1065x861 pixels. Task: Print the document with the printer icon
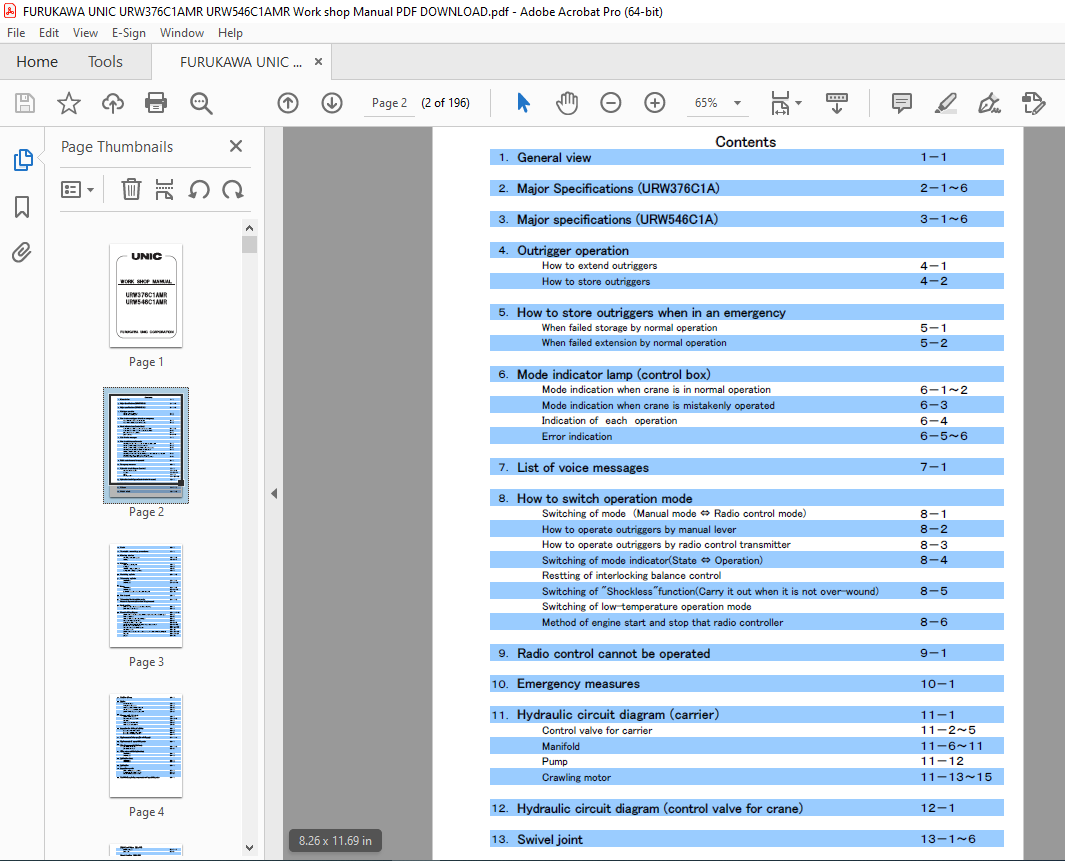click(x=156, y=103)
